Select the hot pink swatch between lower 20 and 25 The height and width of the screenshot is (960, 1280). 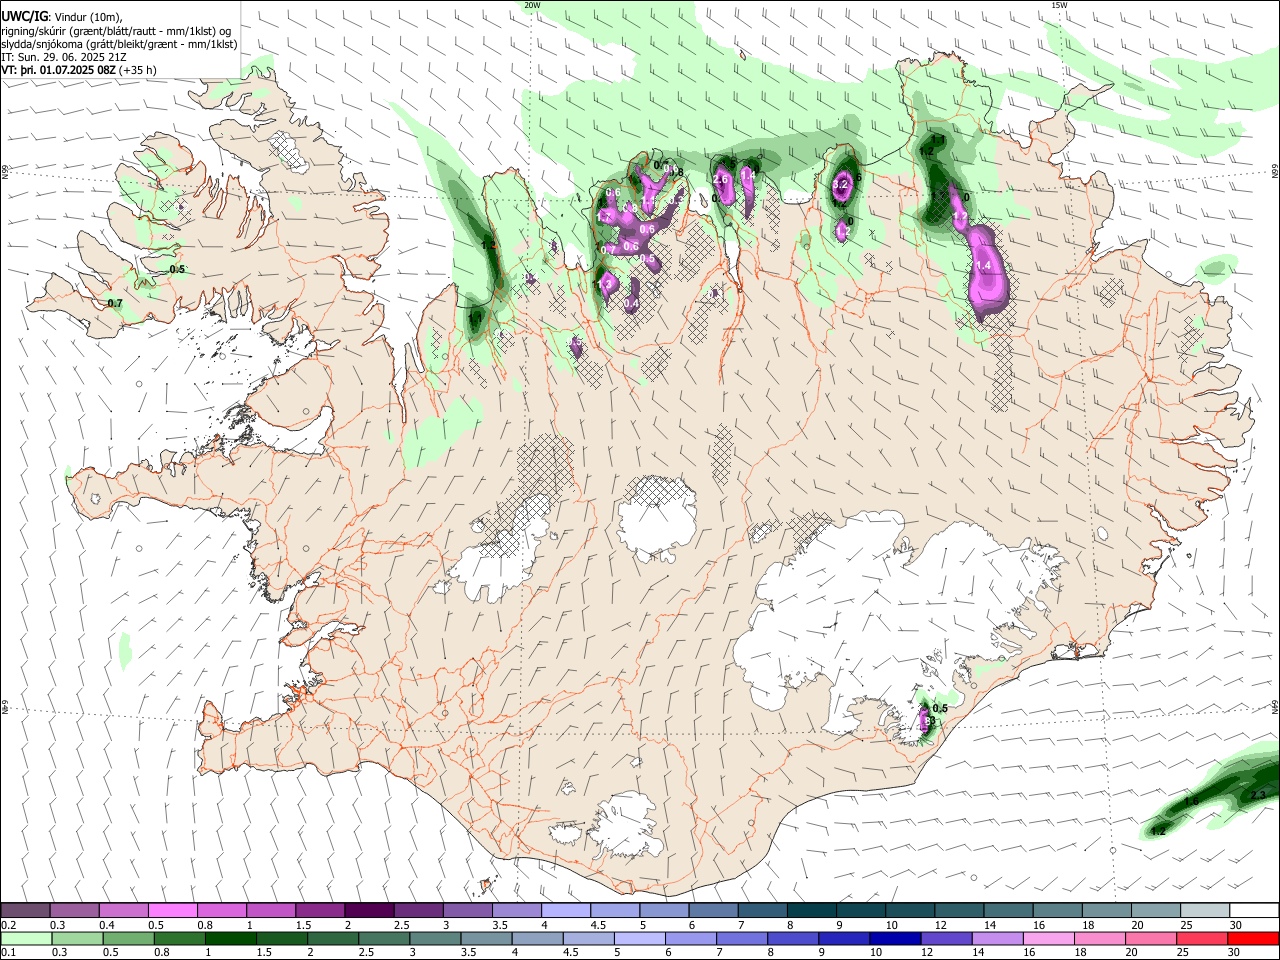1150,939
